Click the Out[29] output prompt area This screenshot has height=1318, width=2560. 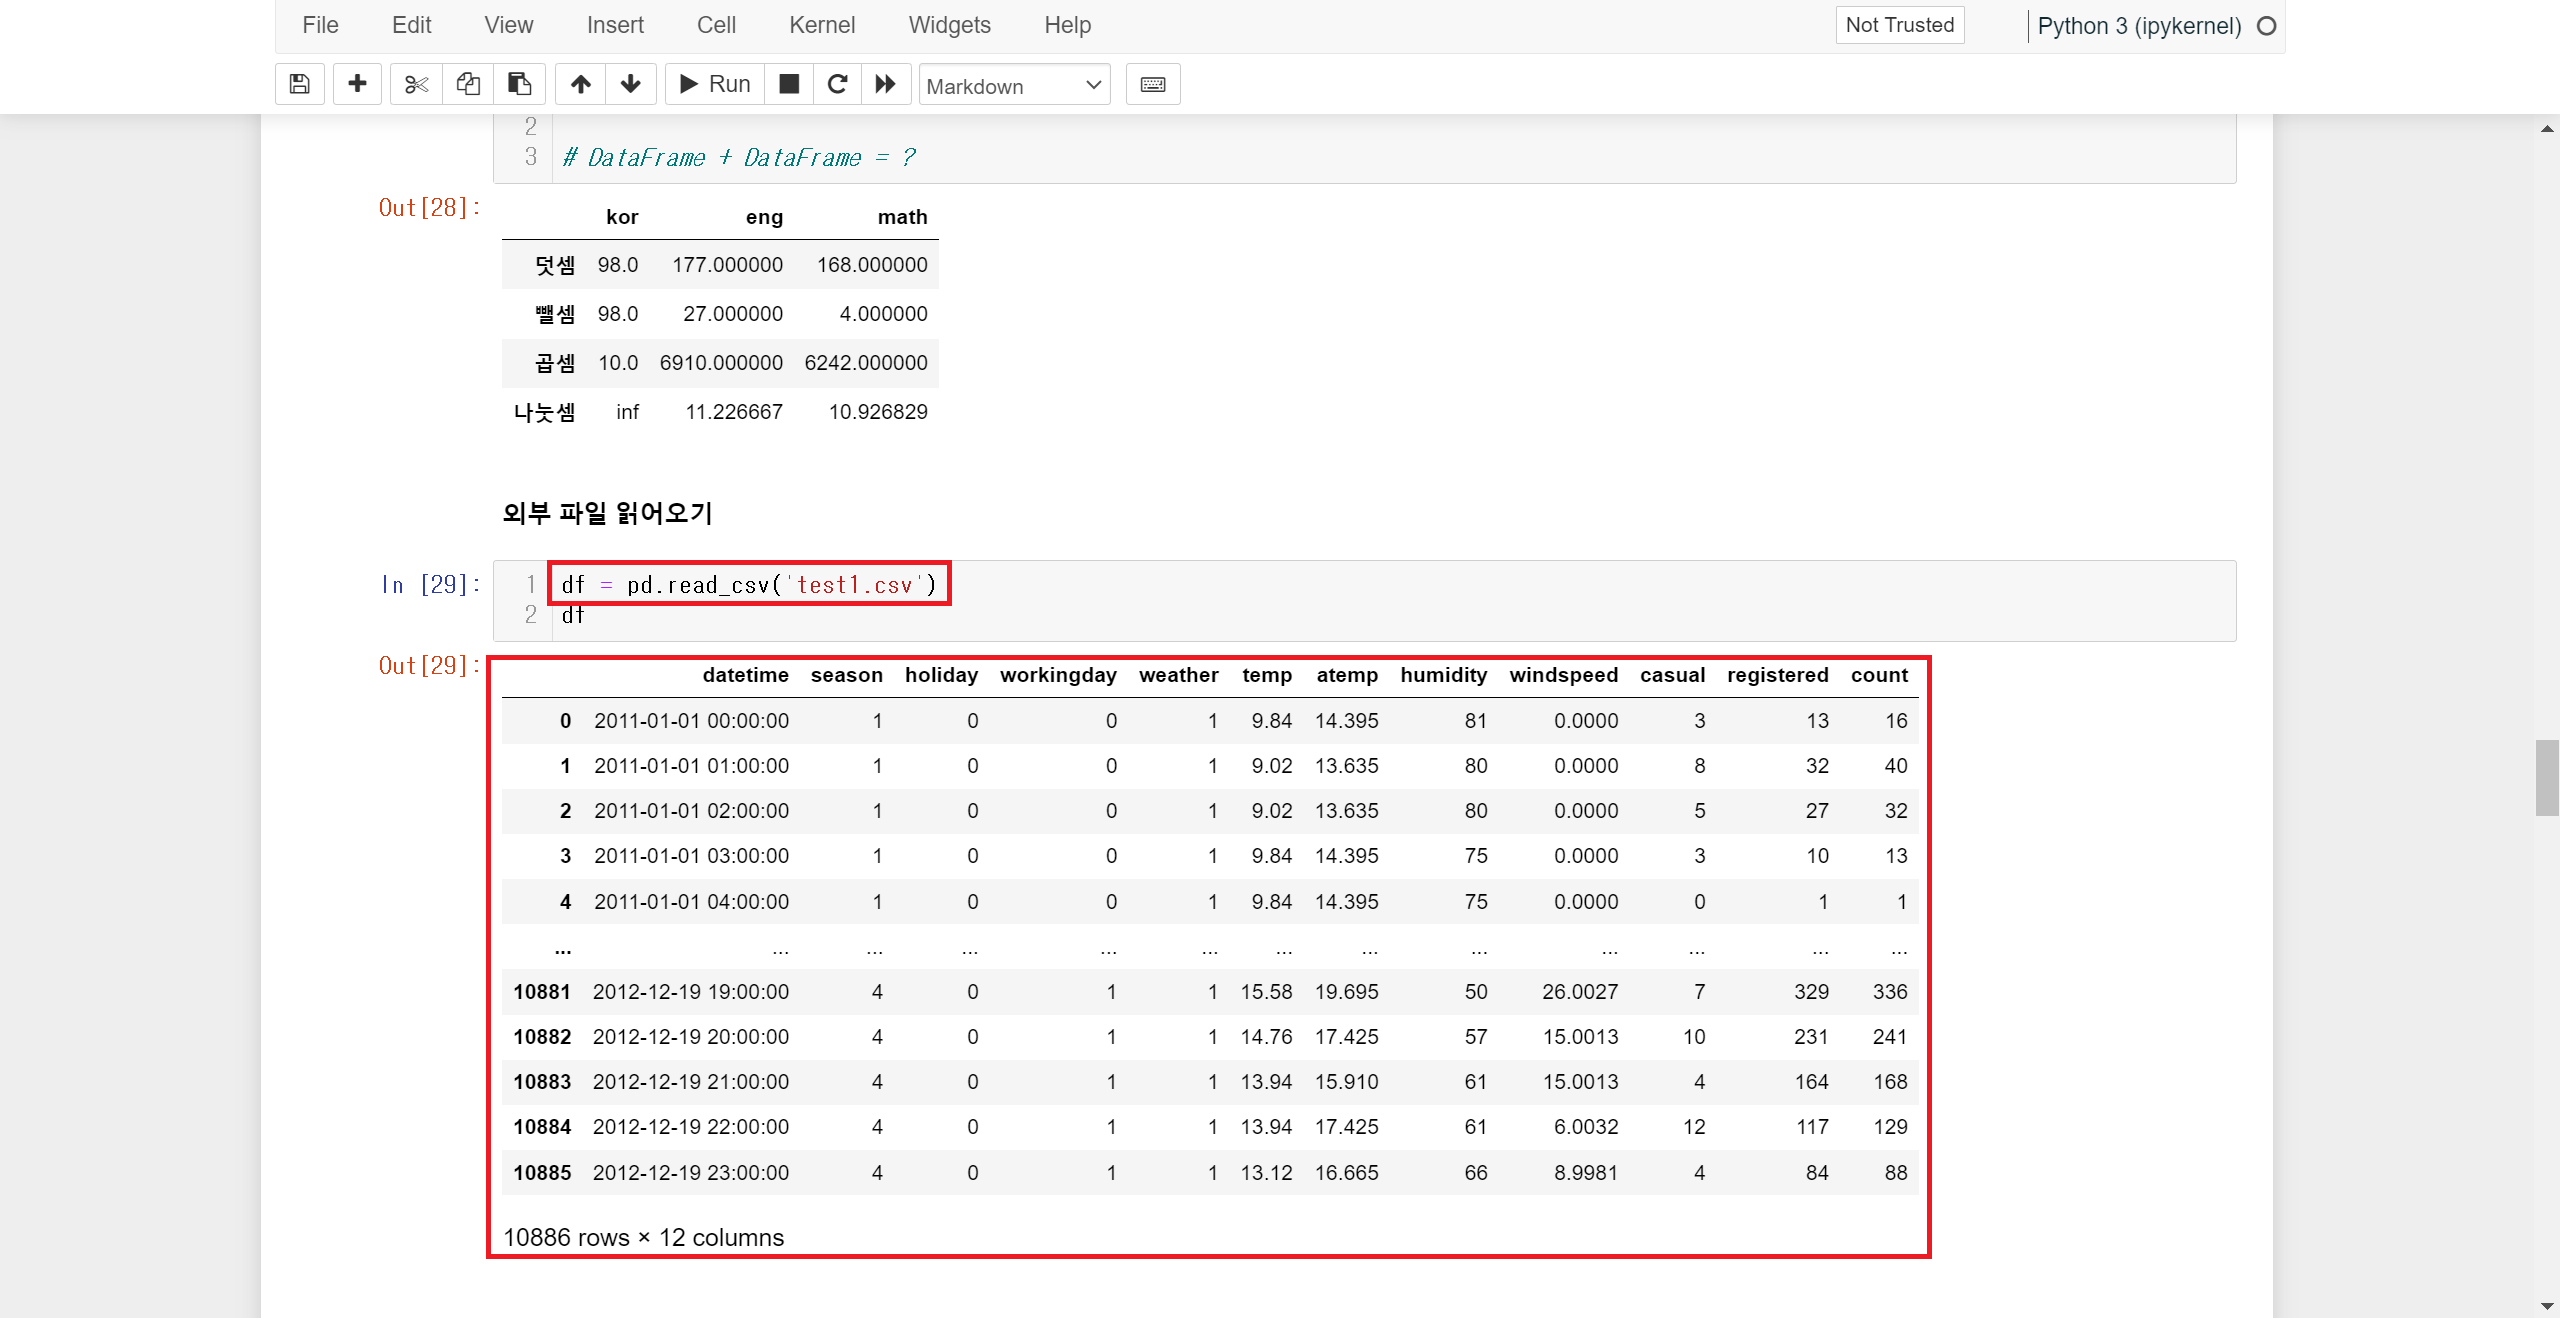pyautogui.click(x=429, y=666)
